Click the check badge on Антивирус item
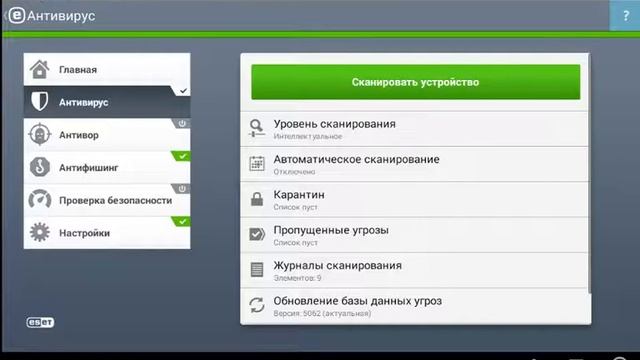 click(x=182, y=91)
